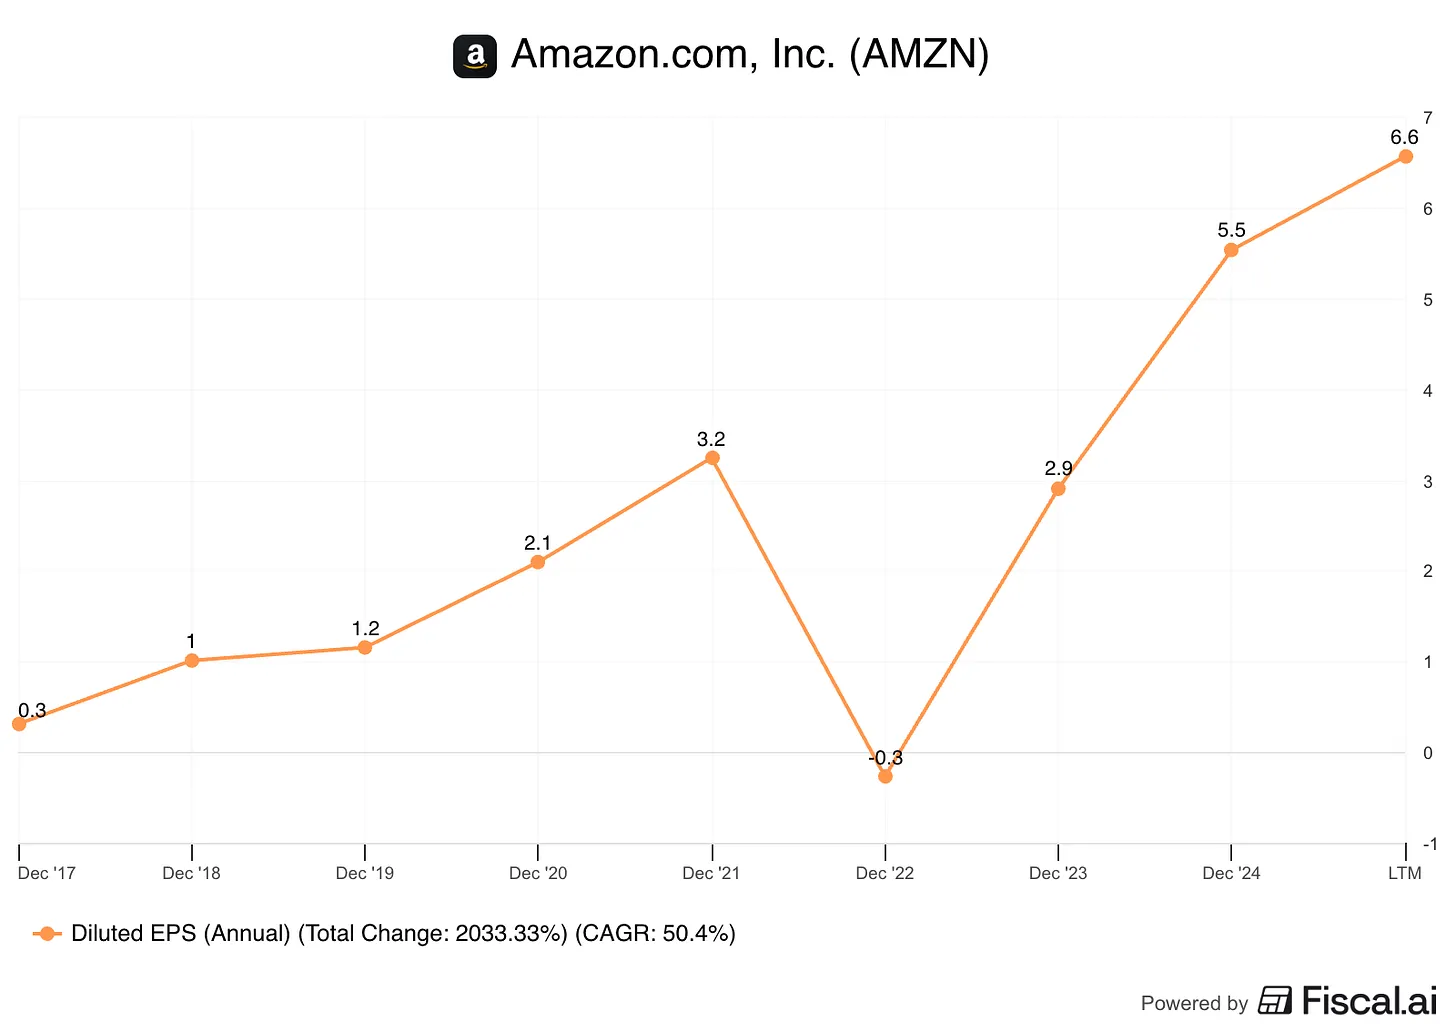Image resolution: width=1456 pixels, height=1032 pixels.
Task: Click the Dec '21 peak data point at 3.2
Action: 712,458
